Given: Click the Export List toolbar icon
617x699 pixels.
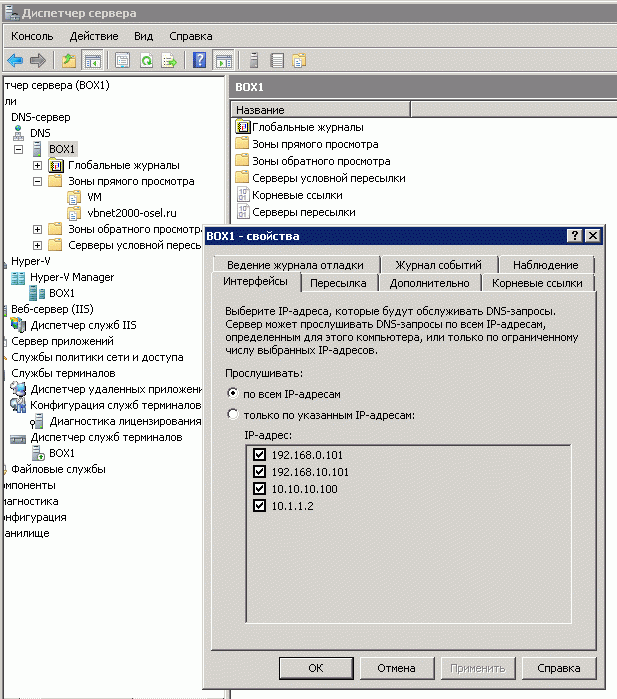Looking at the screenshot, I should [x=169, y=60].
